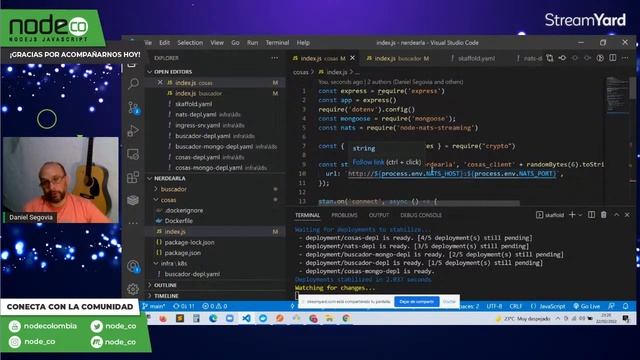Open Chrome from the taskbar
The width and height of the screenshot is (640, 360).
point(346,318)
